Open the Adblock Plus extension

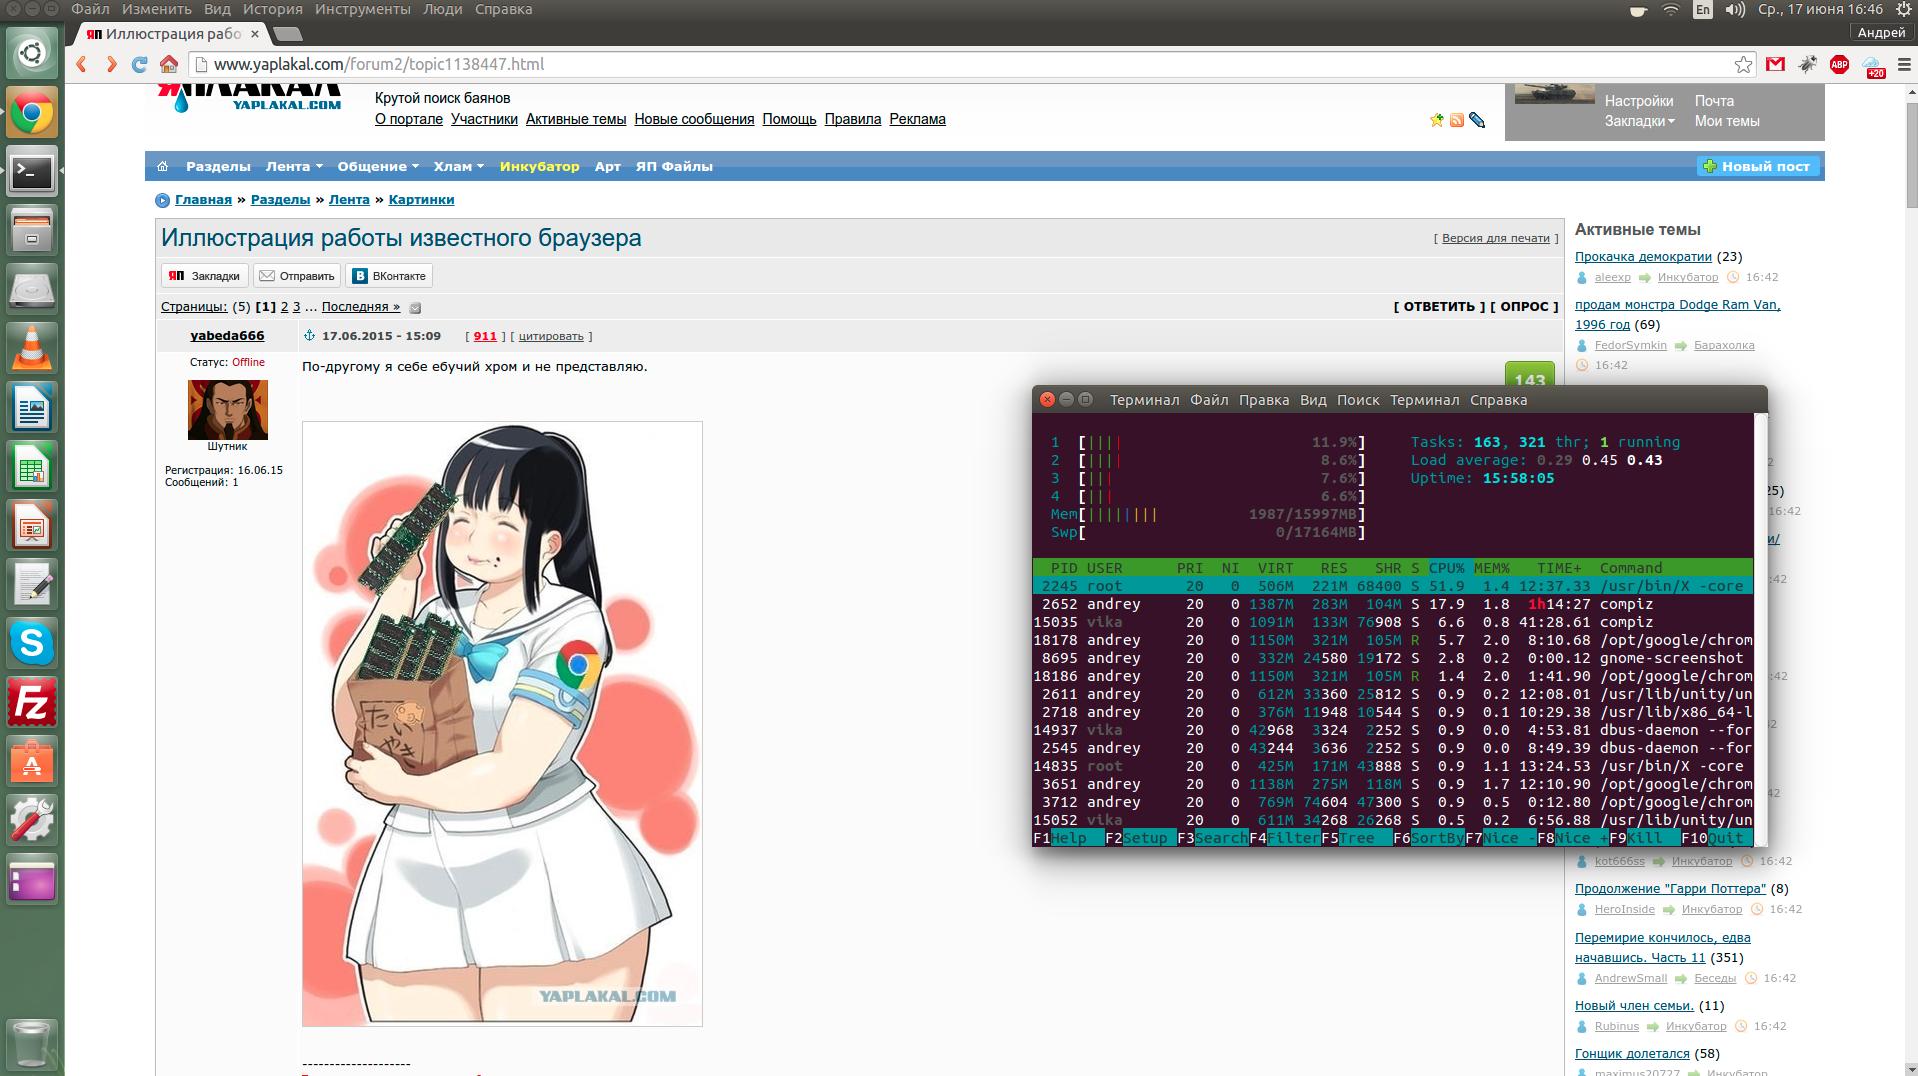coord(1839,64)
